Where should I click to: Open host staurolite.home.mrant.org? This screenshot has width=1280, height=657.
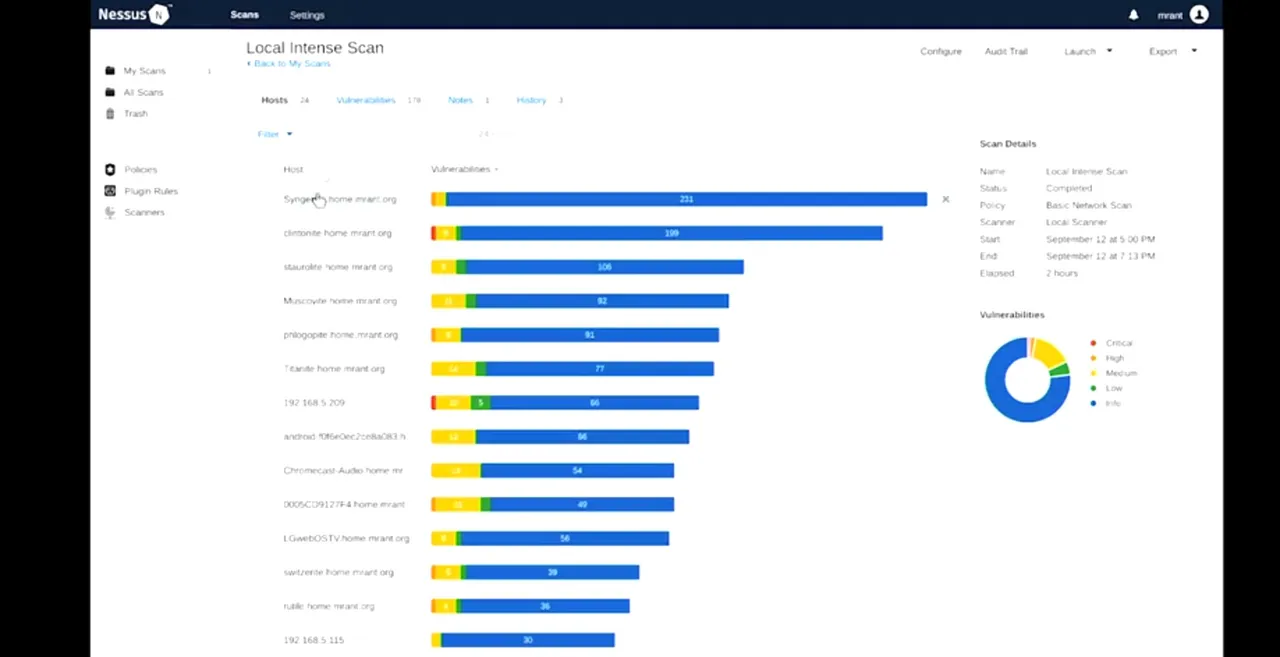point(338,267)
